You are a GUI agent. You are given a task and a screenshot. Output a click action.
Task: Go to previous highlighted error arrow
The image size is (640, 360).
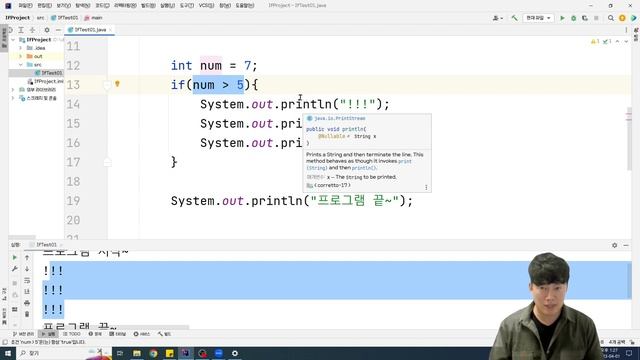(617, 42)
